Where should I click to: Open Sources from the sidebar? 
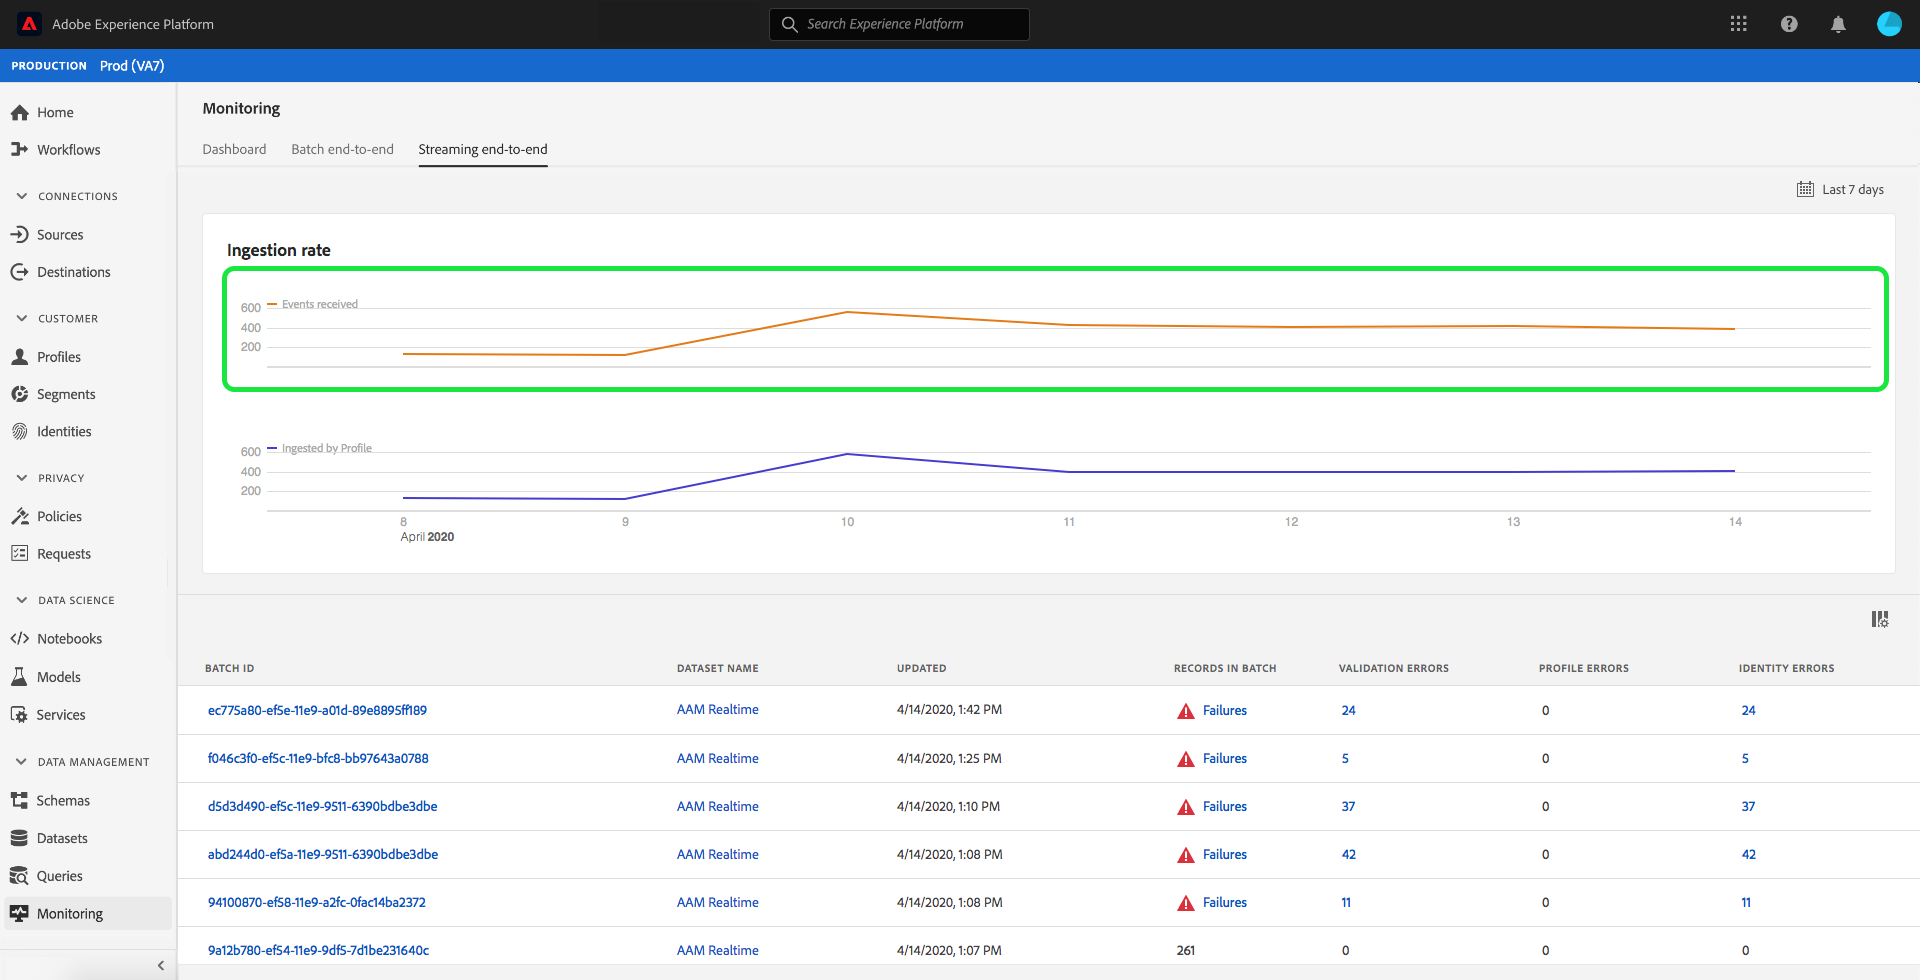(x=60, y=235)
